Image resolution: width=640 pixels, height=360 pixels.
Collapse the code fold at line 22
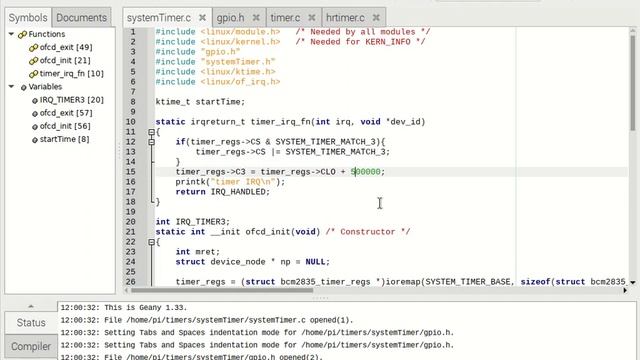tap(151, 242)
